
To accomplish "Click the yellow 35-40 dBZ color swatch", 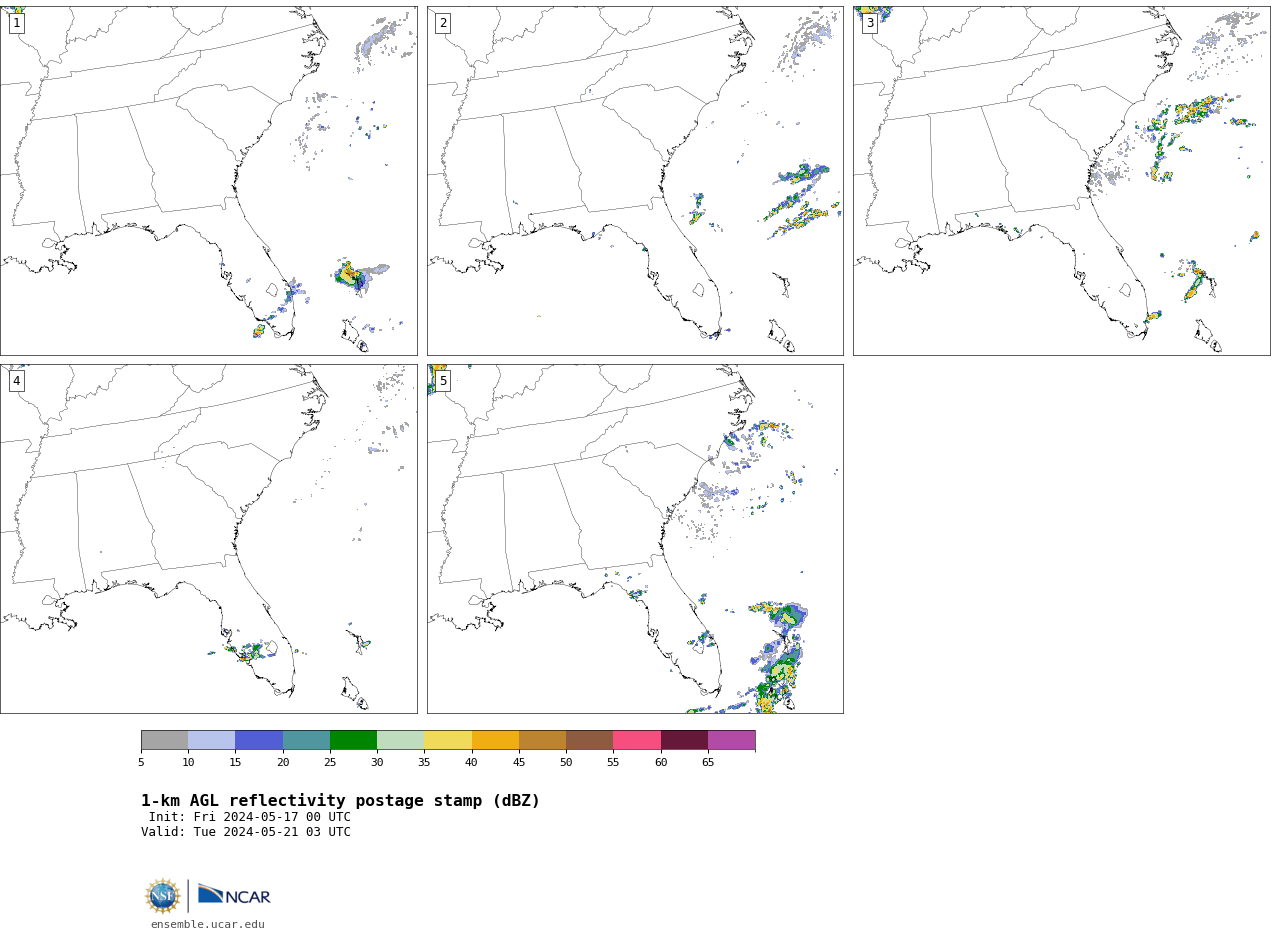I will click(x=448, y=740).
